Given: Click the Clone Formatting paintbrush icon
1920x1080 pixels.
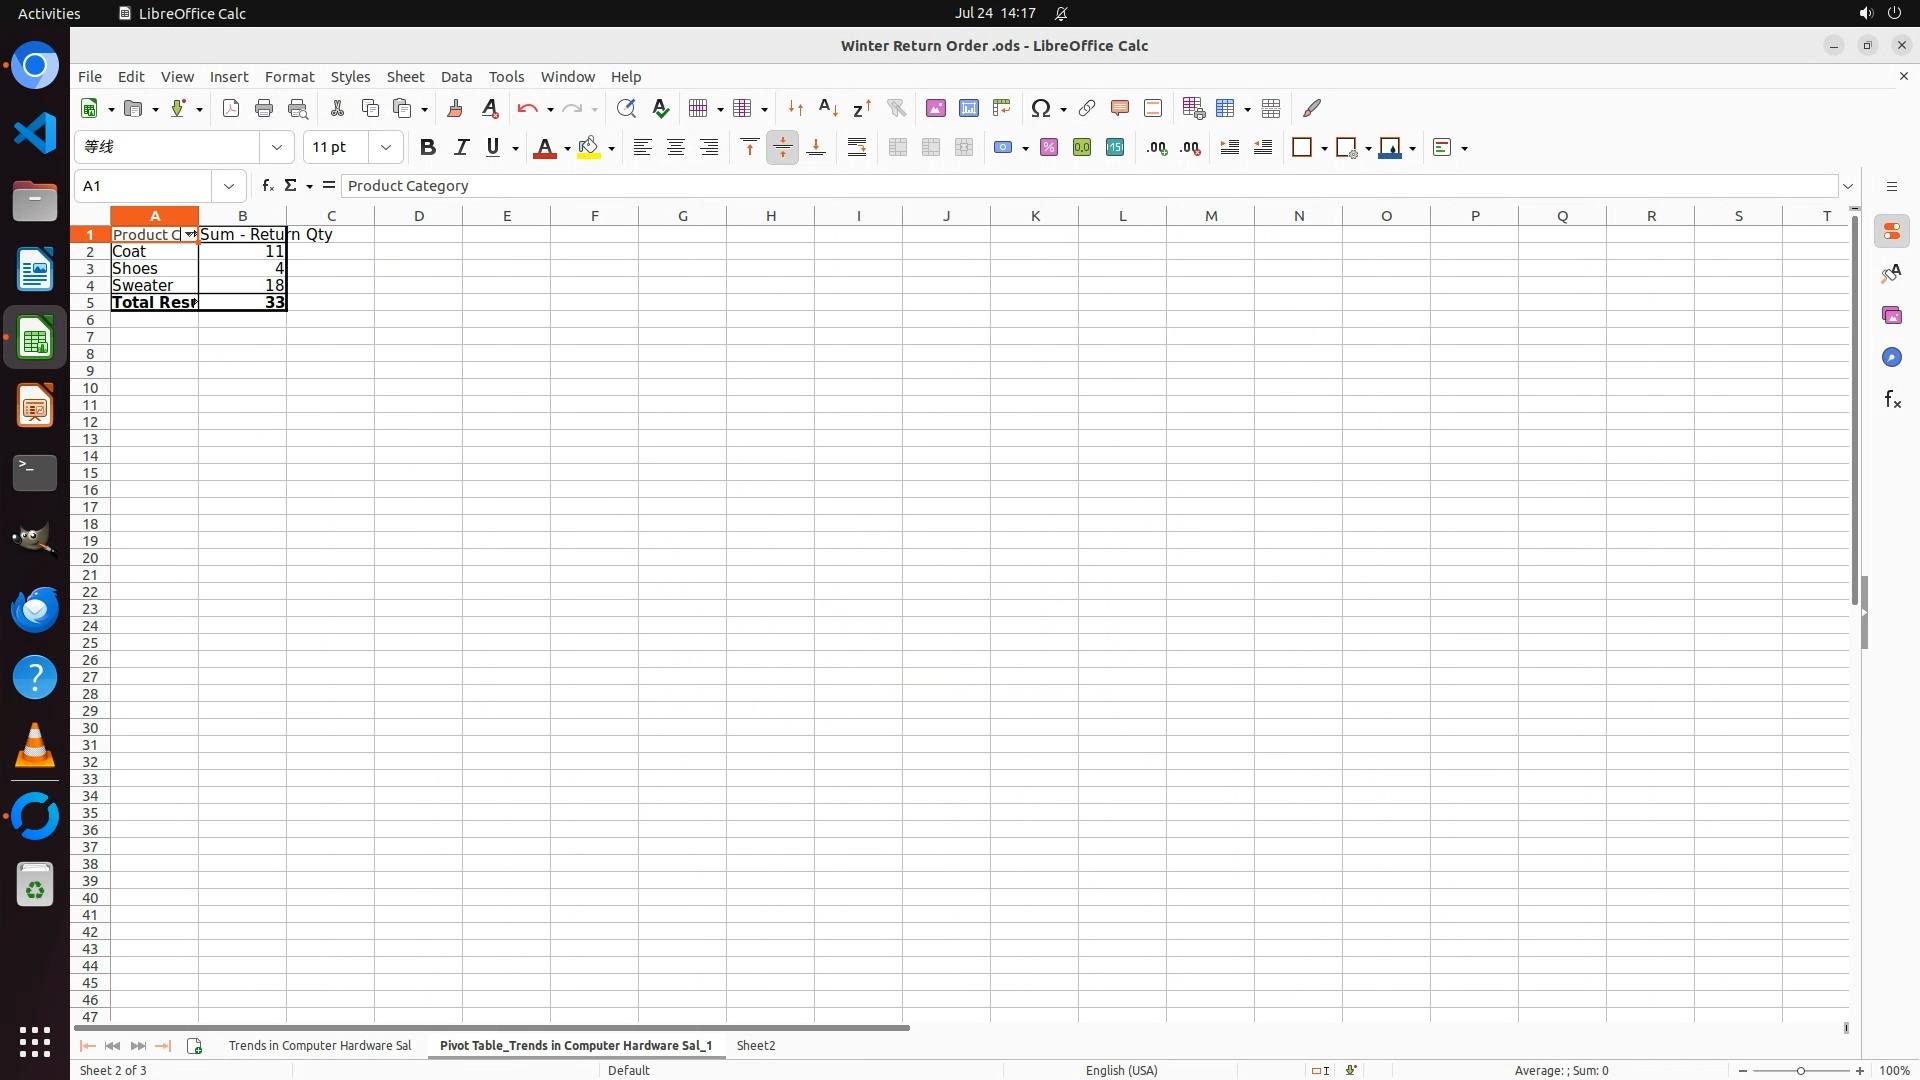Looking at the screenshot, I should 455,108.
